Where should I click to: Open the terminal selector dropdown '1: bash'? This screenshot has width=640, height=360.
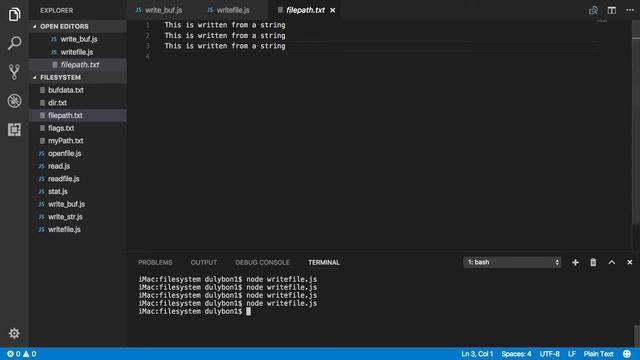pyautogui.click(x=512, y=262)
